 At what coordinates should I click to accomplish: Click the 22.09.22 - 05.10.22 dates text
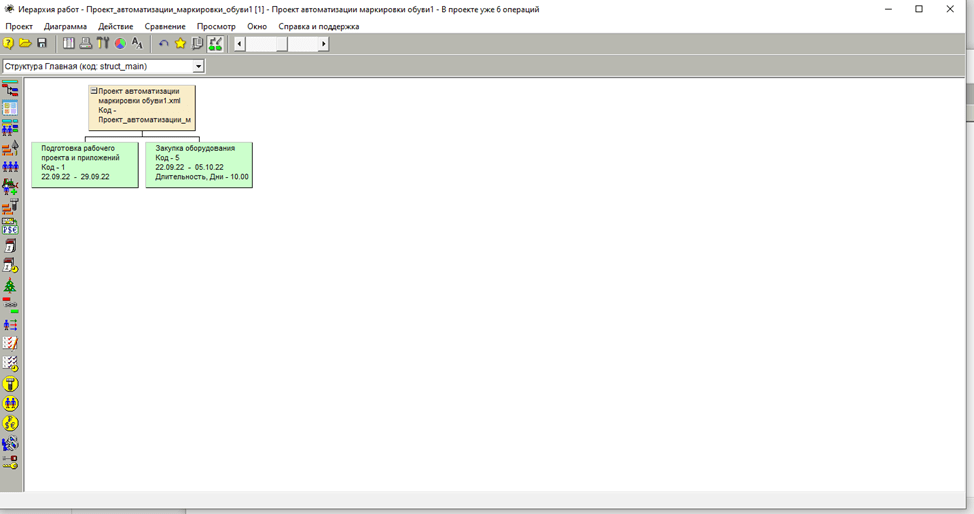(189, 167)
